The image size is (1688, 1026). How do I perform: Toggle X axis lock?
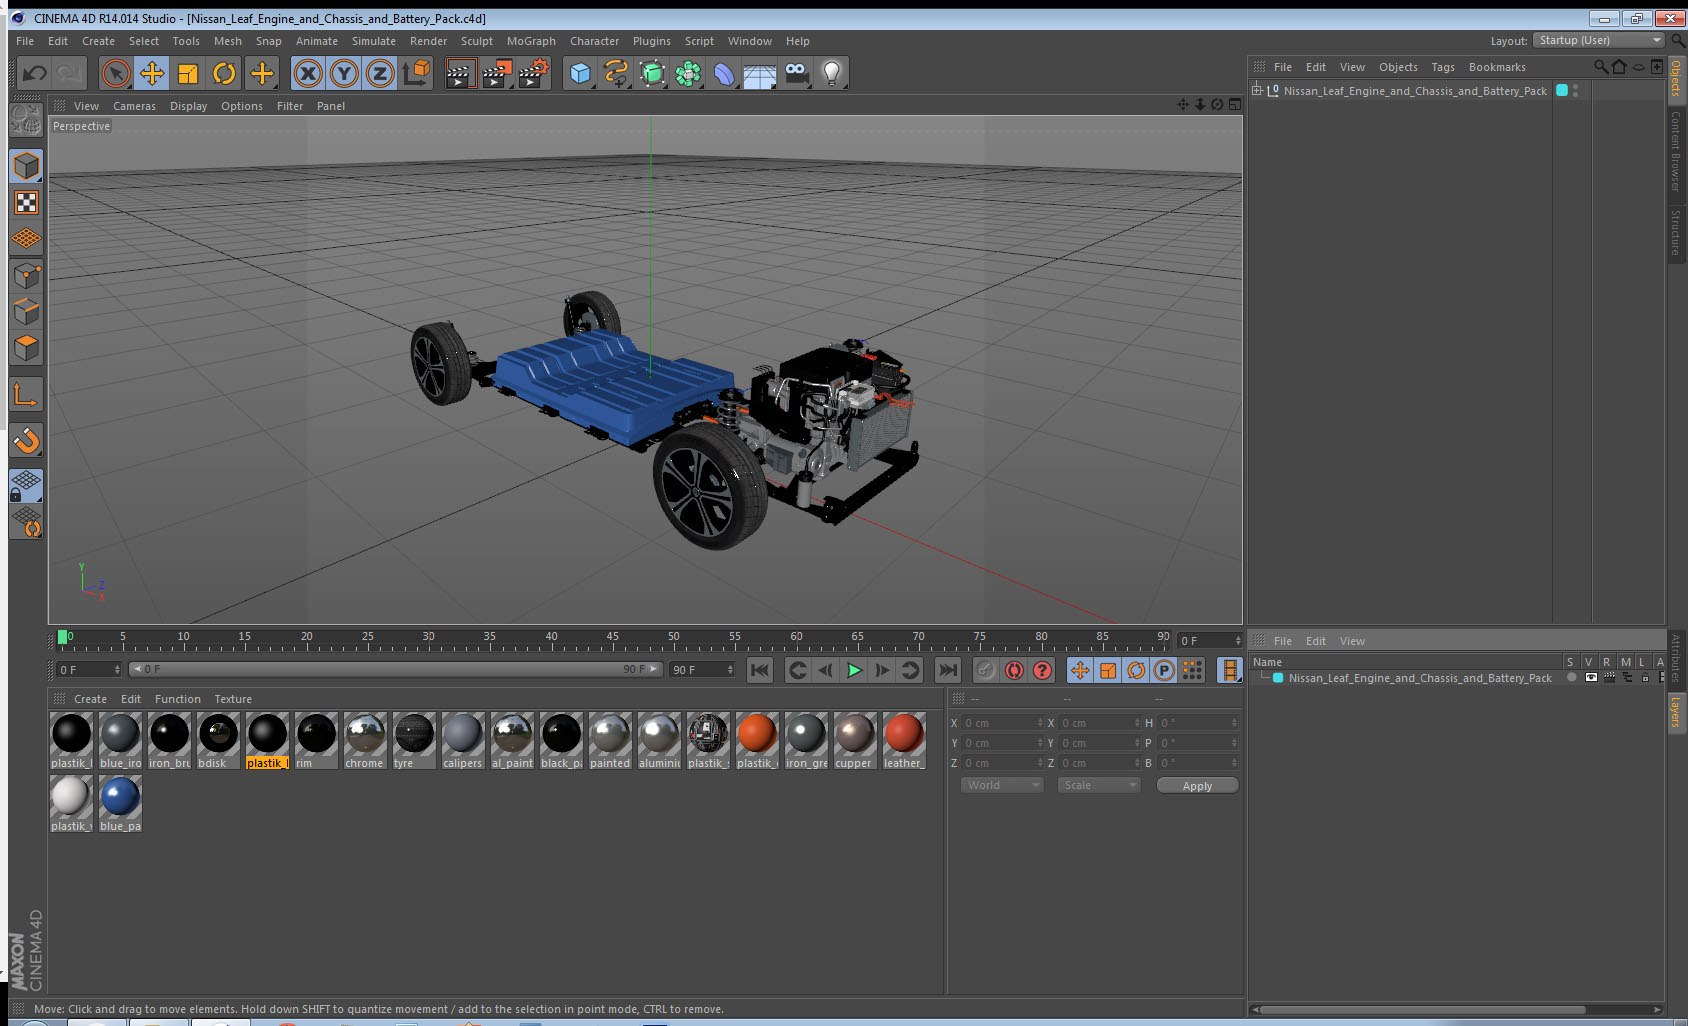[x=308, y=73]
